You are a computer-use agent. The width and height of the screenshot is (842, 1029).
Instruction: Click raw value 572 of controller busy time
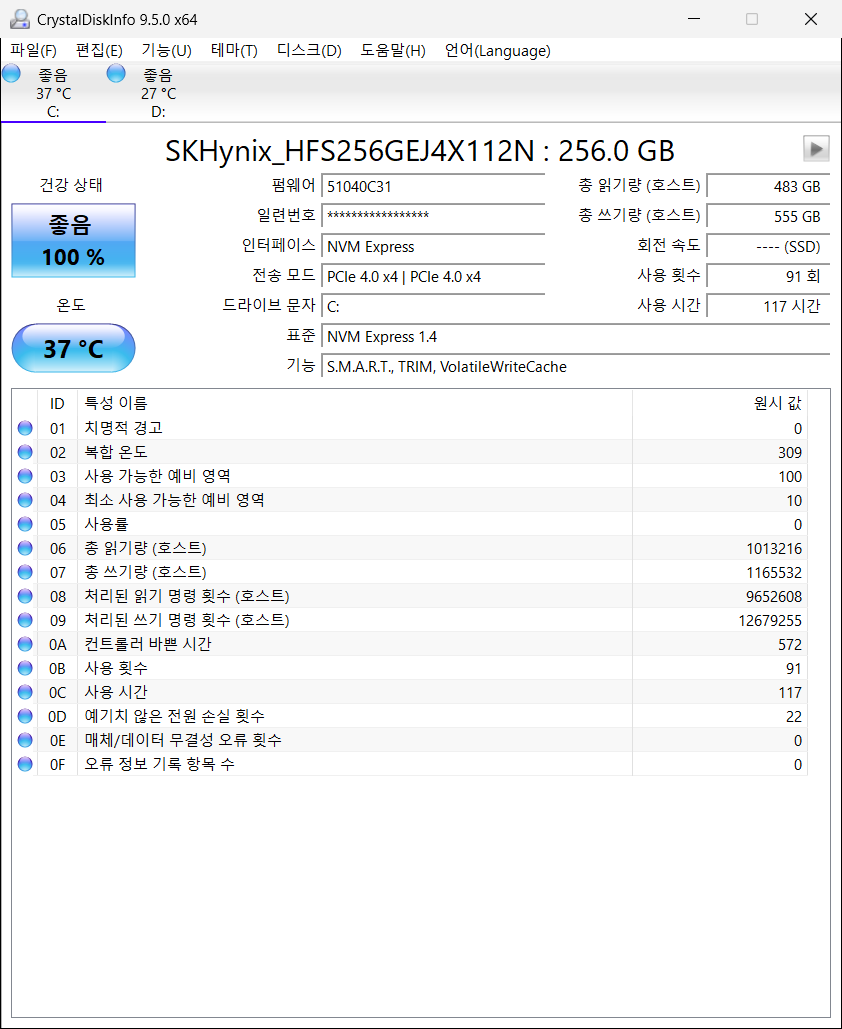[x=790, y=644]
